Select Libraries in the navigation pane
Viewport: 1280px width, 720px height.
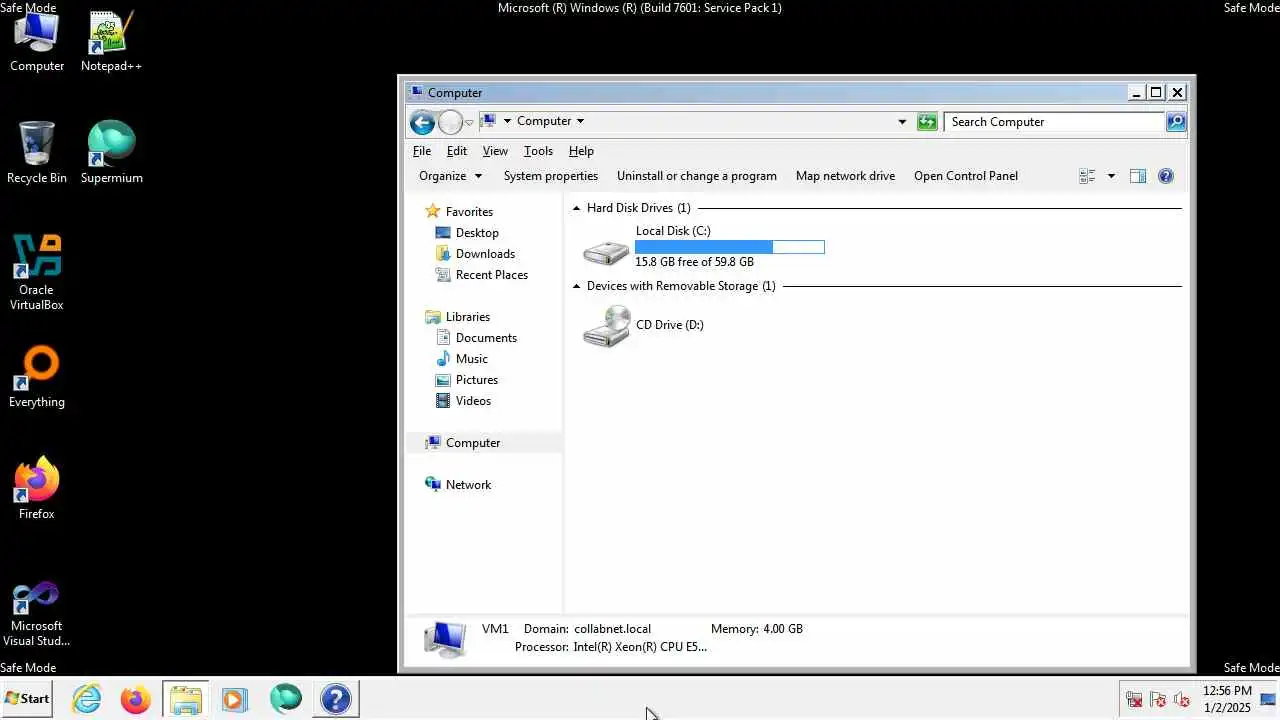click(x=468, y=317)
